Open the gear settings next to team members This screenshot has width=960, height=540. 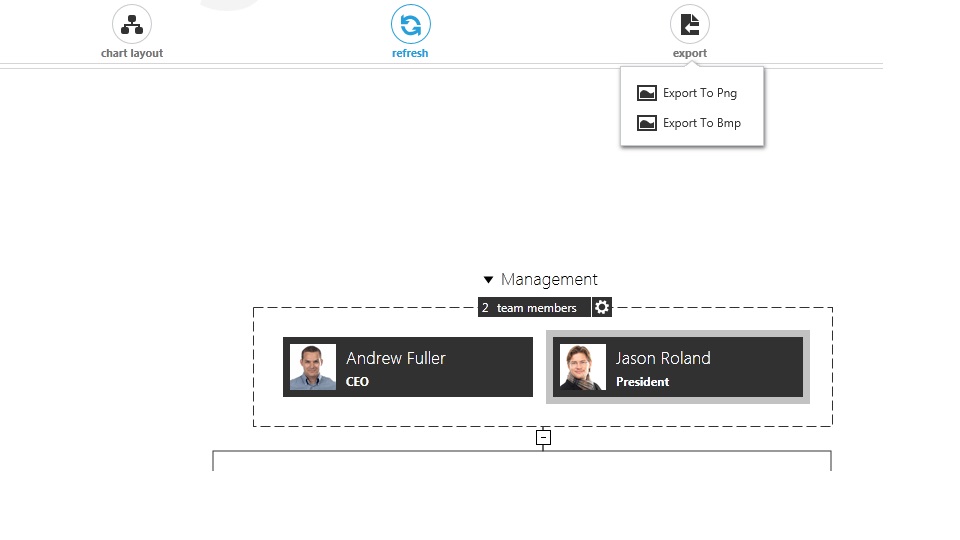[x=602, y=308]
